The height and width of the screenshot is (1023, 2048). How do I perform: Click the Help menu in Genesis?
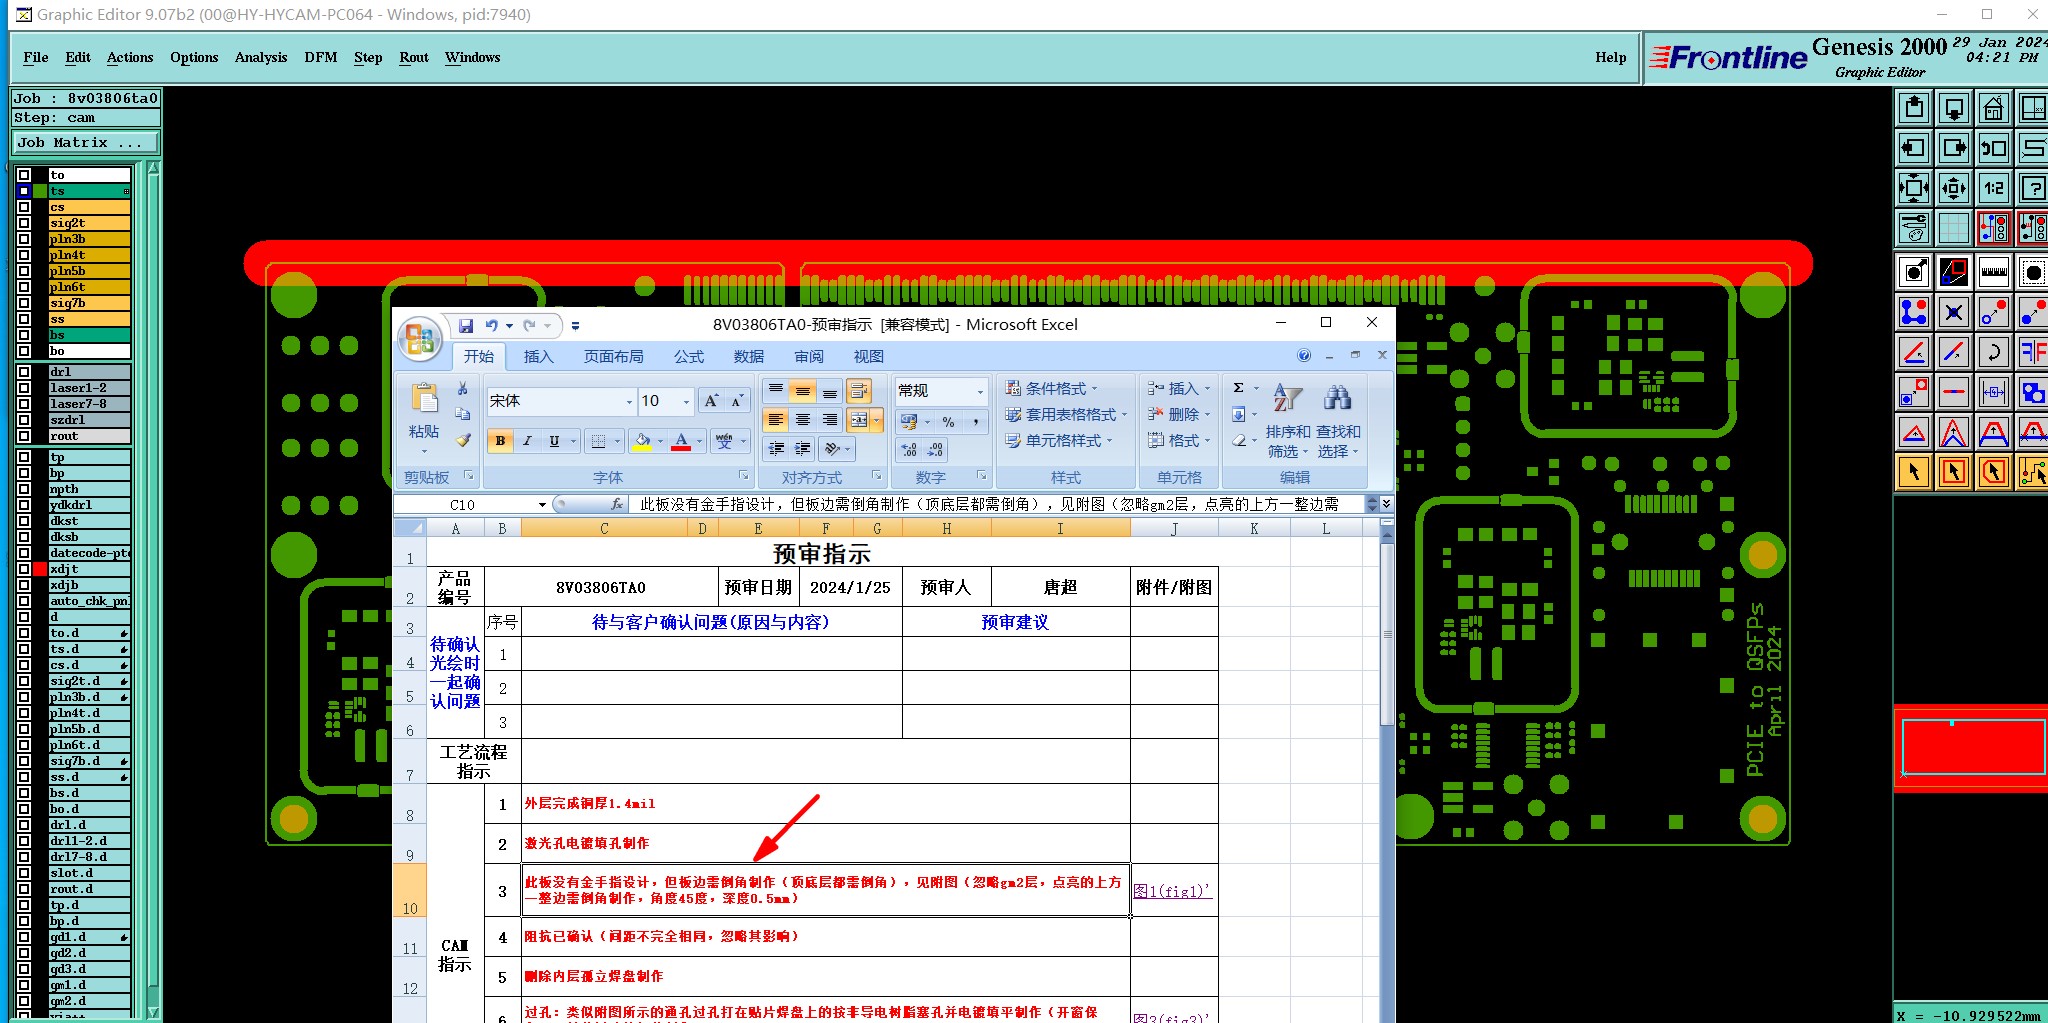pos(1610,57)
